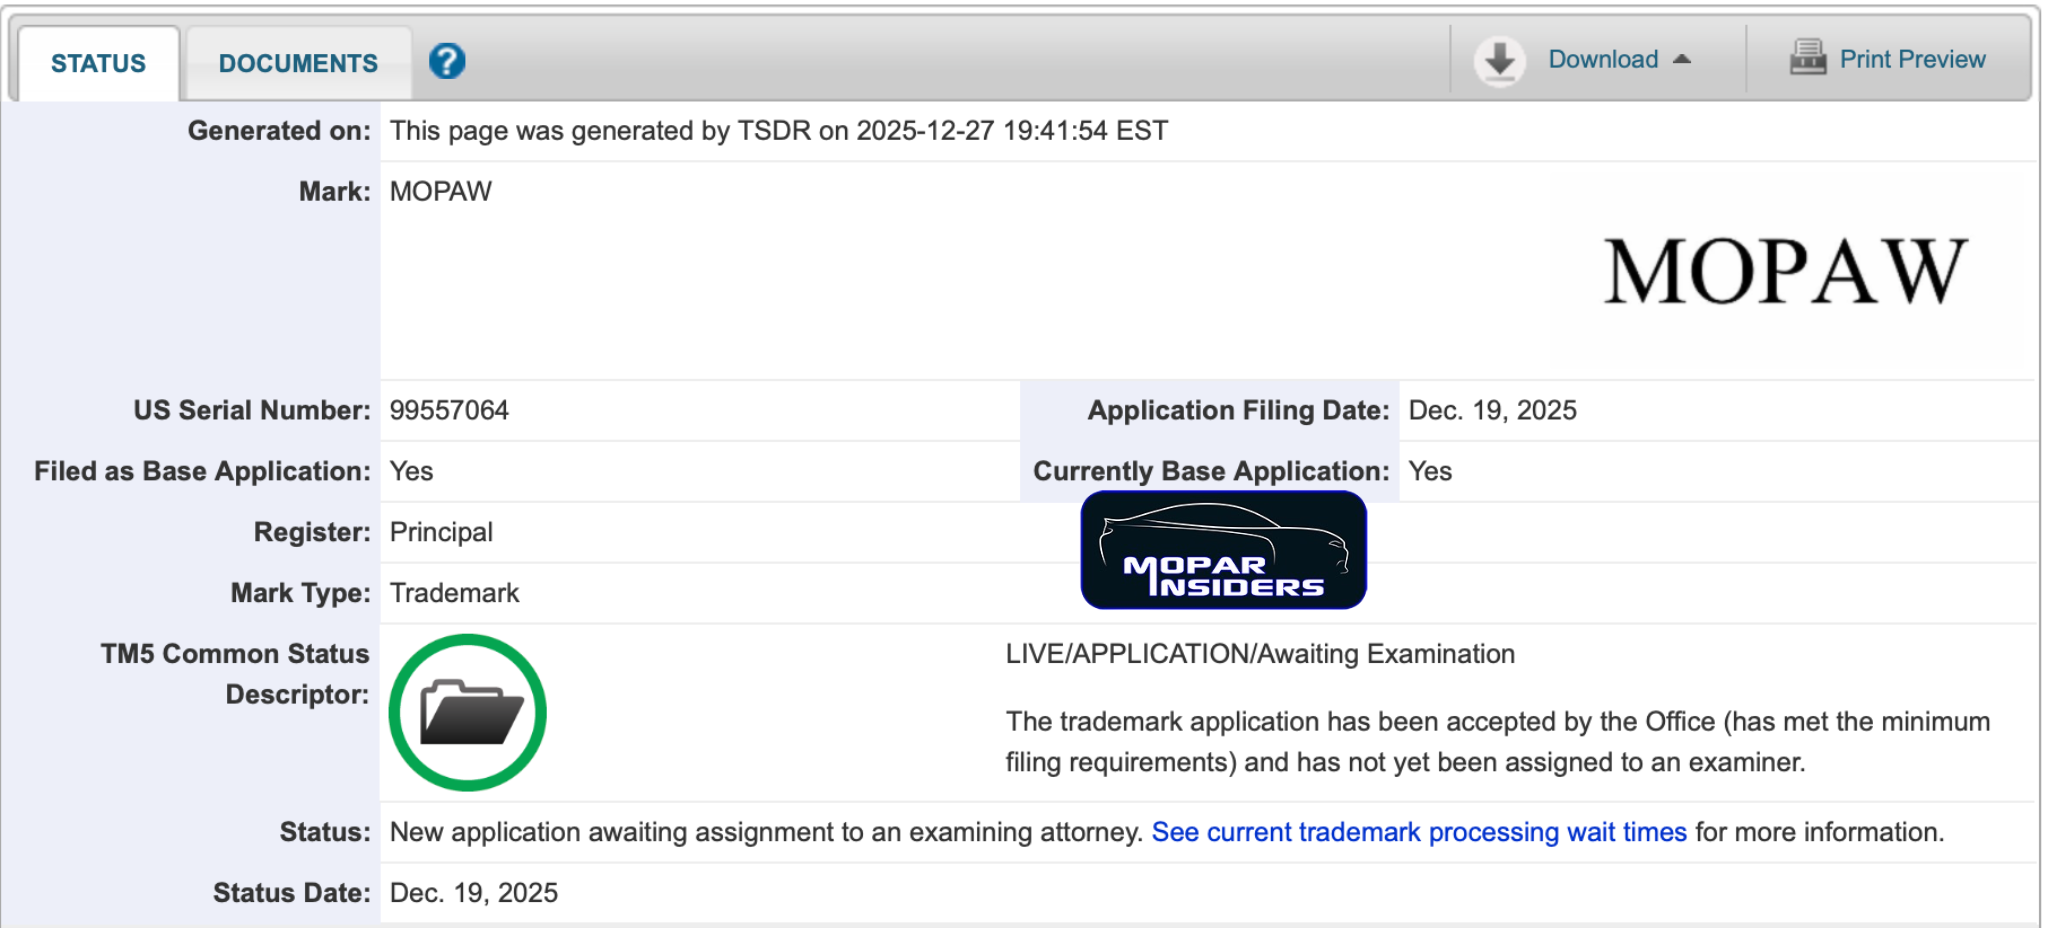Open Print Preview
Screen dimensions: 2048x928
[1912, 59]
